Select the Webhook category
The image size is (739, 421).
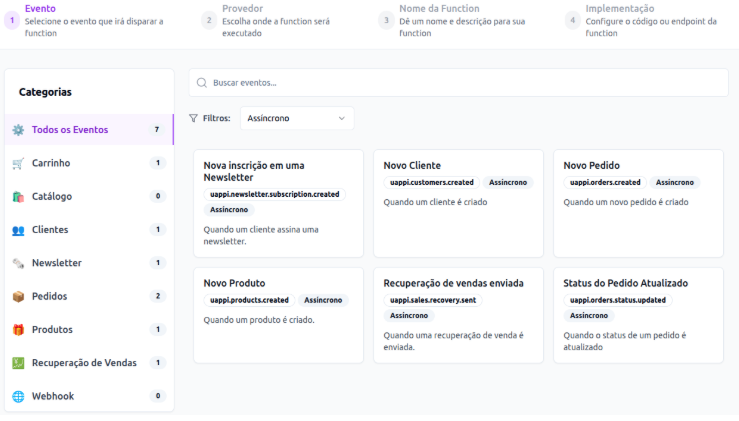tap(89, 396)
